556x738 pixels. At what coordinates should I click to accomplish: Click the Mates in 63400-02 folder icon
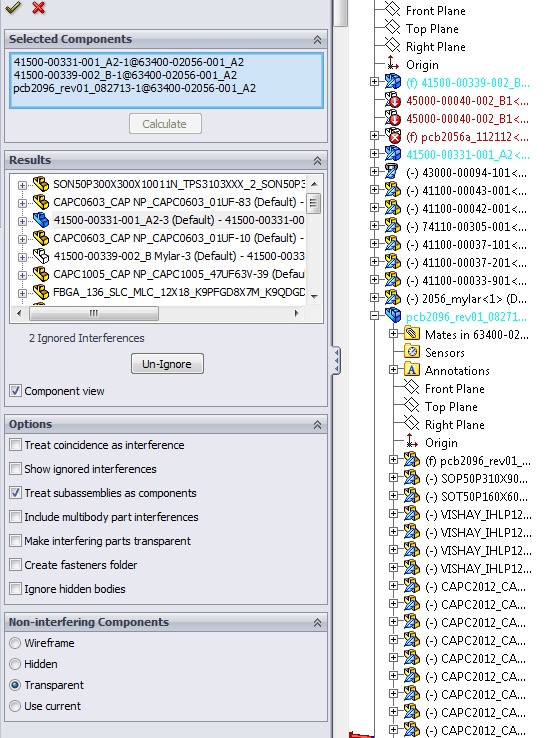[412, 334]
